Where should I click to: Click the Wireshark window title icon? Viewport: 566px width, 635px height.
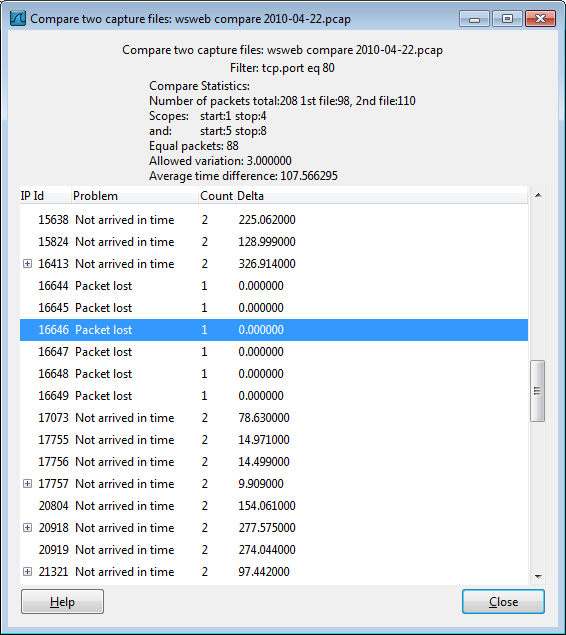(x=18, y=19)
